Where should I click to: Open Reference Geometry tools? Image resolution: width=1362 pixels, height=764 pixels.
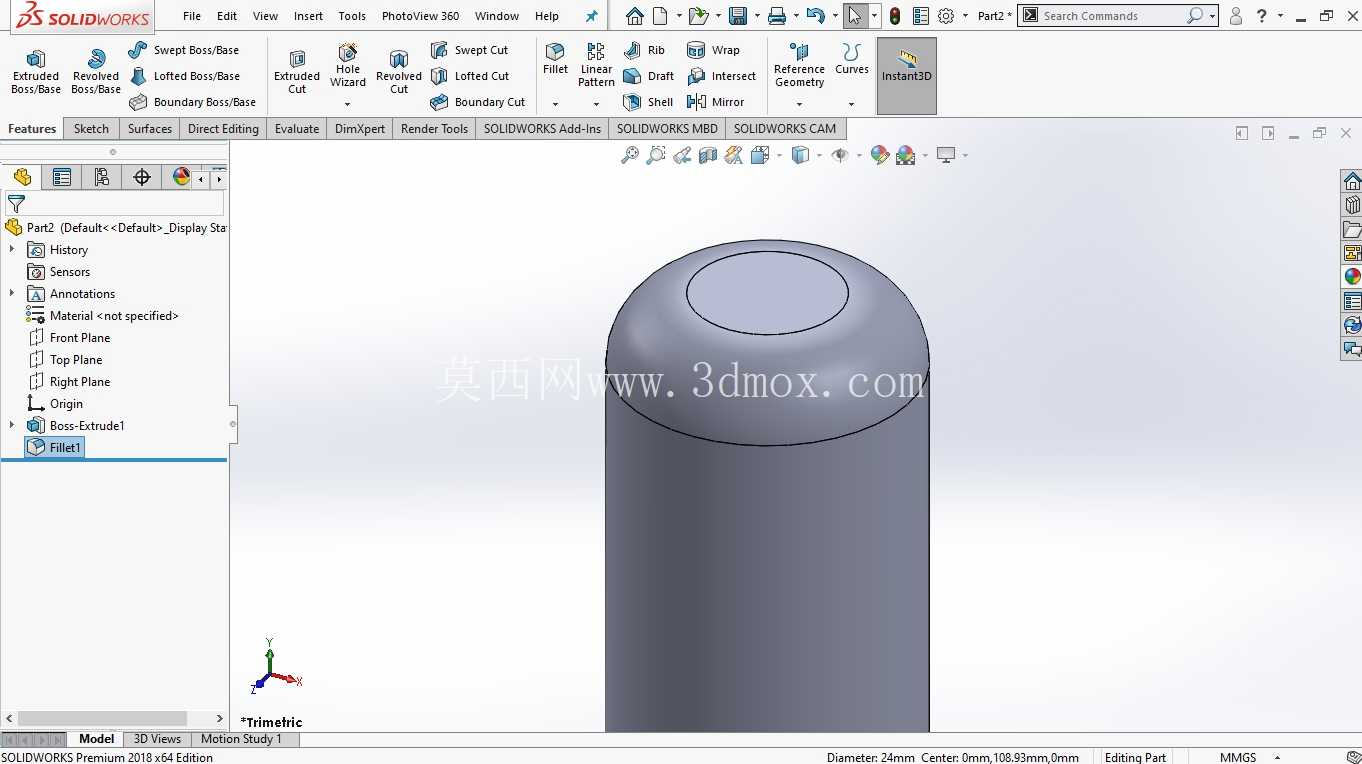click(x=799, y=66)
